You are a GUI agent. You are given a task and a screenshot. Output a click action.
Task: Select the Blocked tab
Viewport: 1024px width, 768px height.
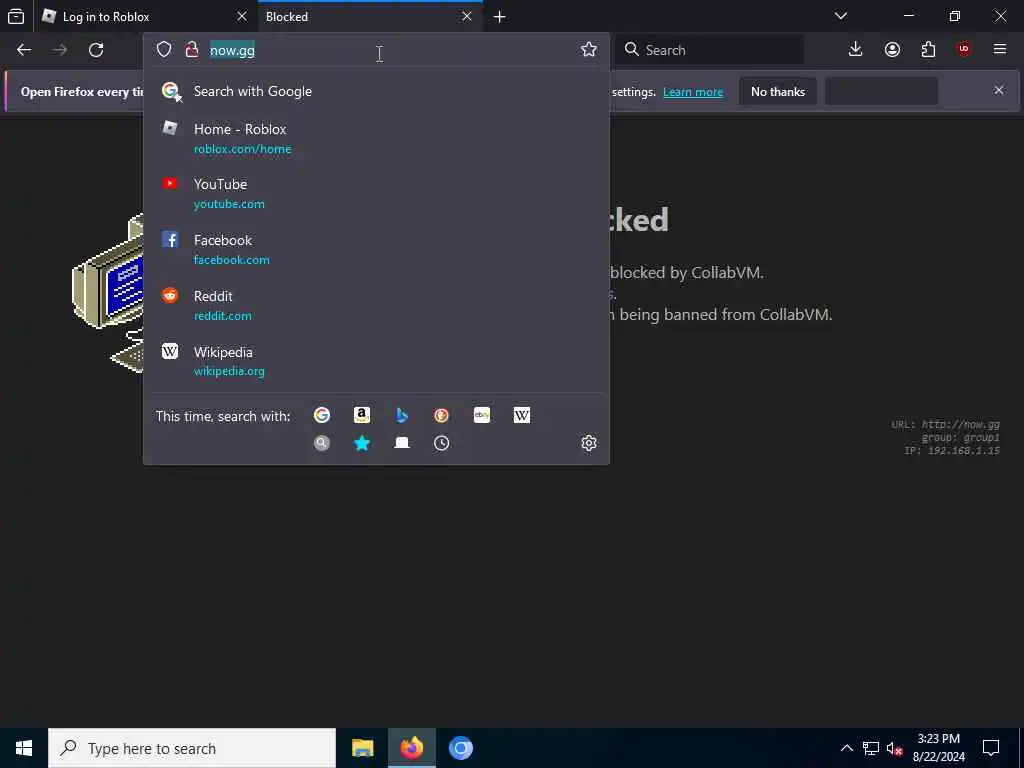tap(370, 16)
